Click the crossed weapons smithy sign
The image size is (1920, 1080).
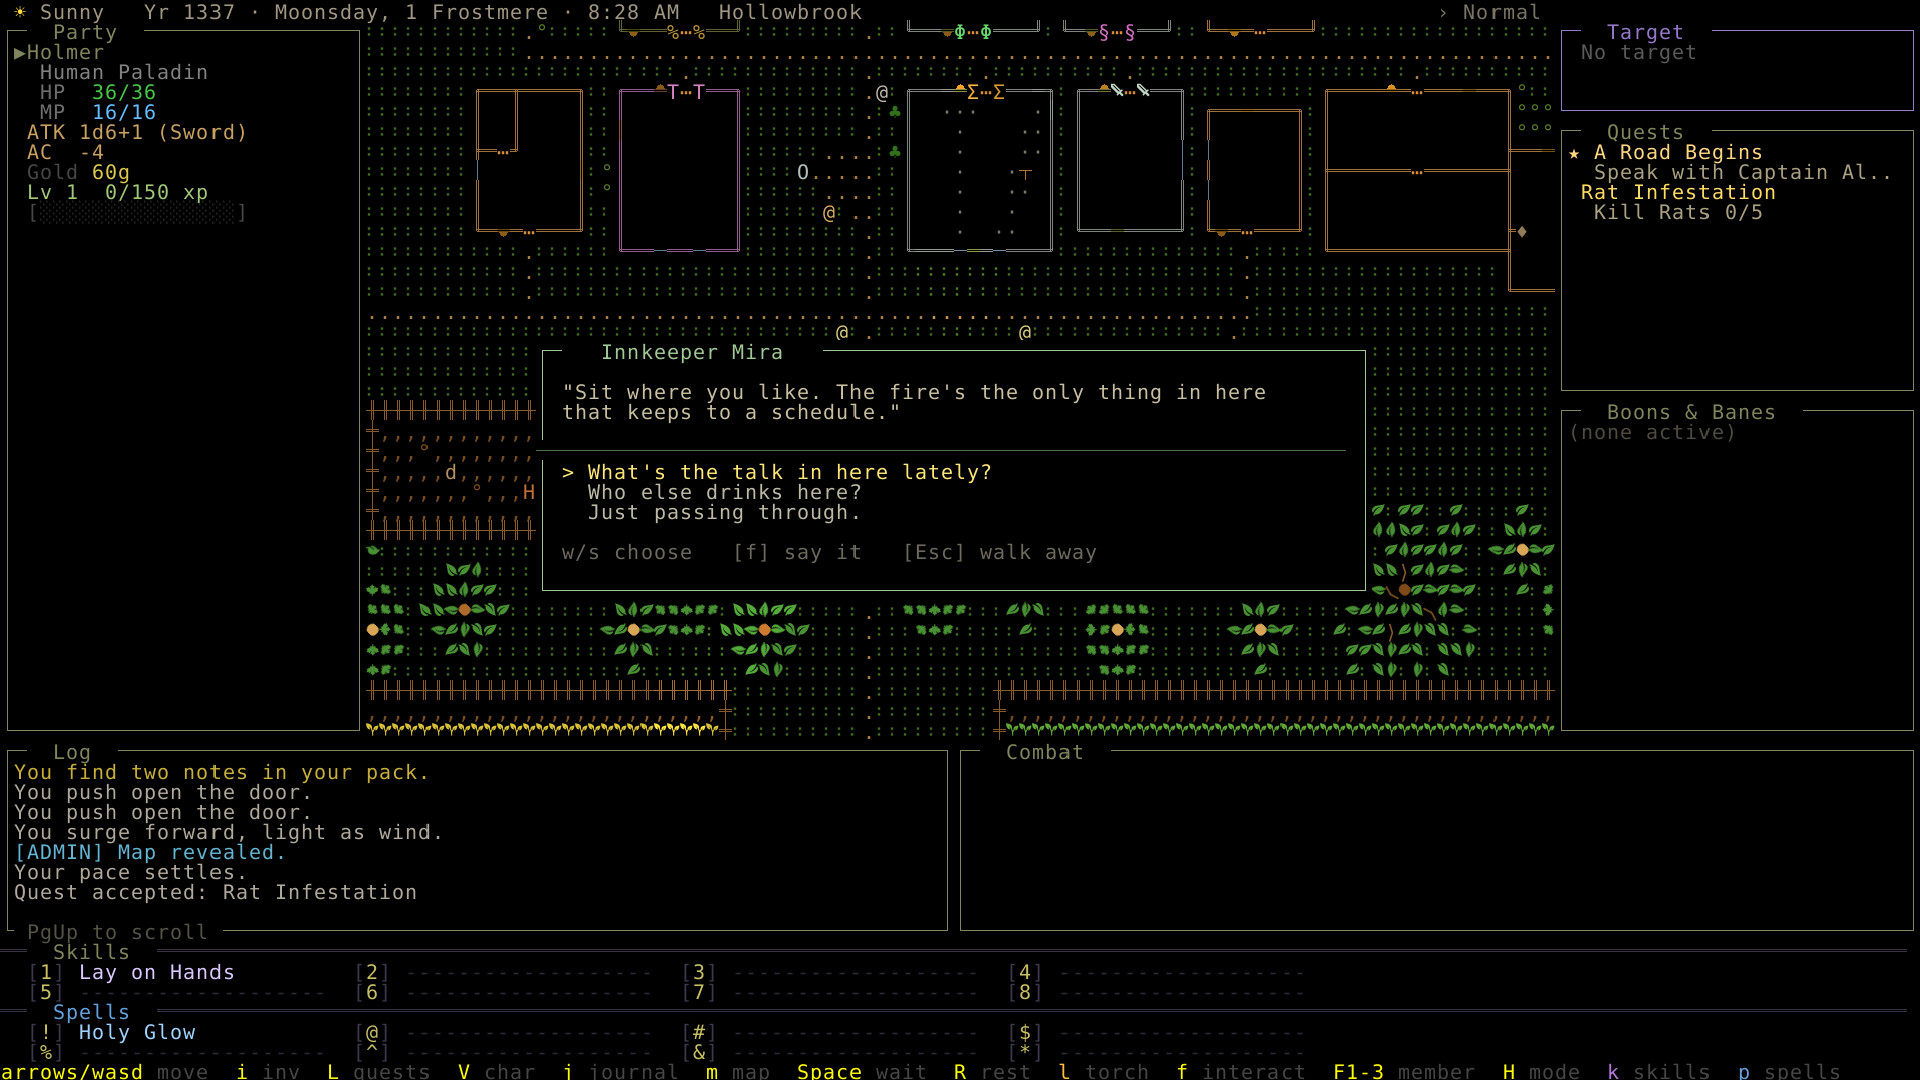coord(1130,90)
